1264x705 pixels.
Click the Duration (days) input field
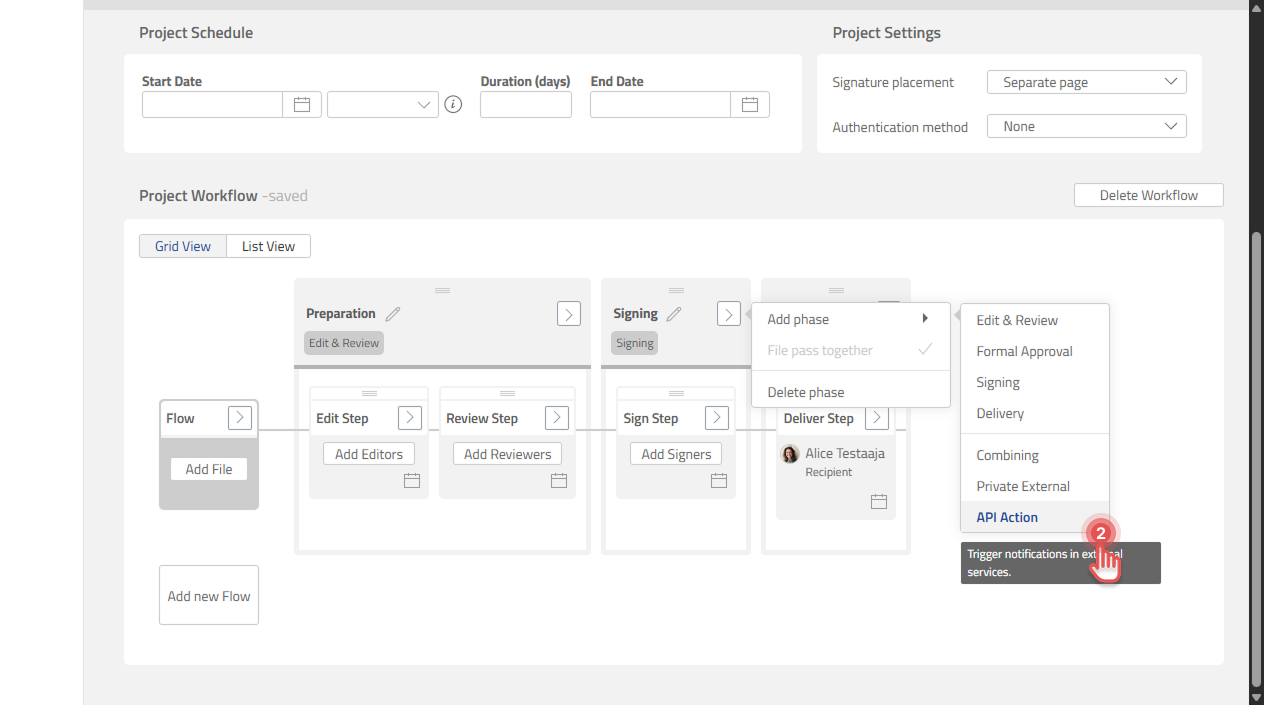[526, 104]
